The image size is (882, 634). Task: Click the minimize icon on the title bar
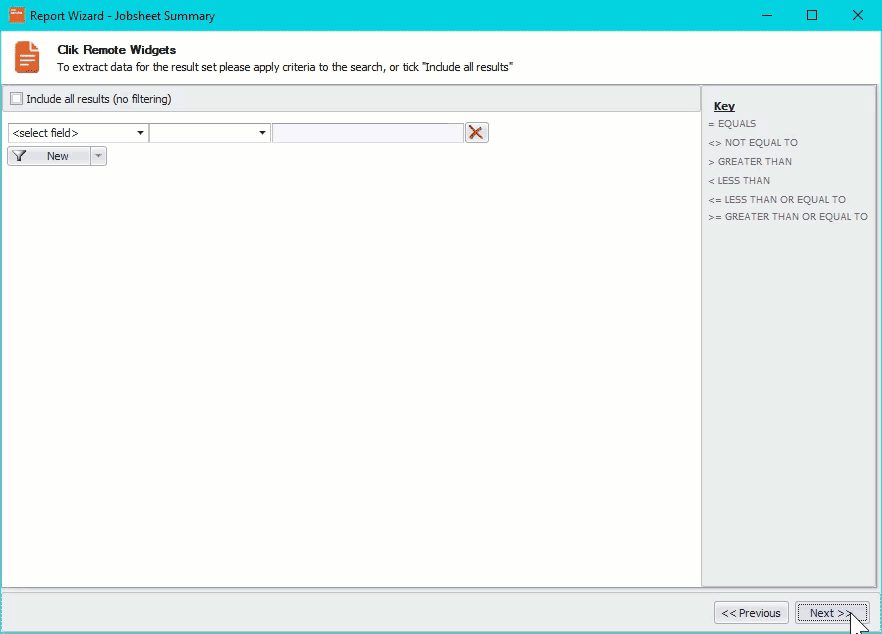coord(765,15)
